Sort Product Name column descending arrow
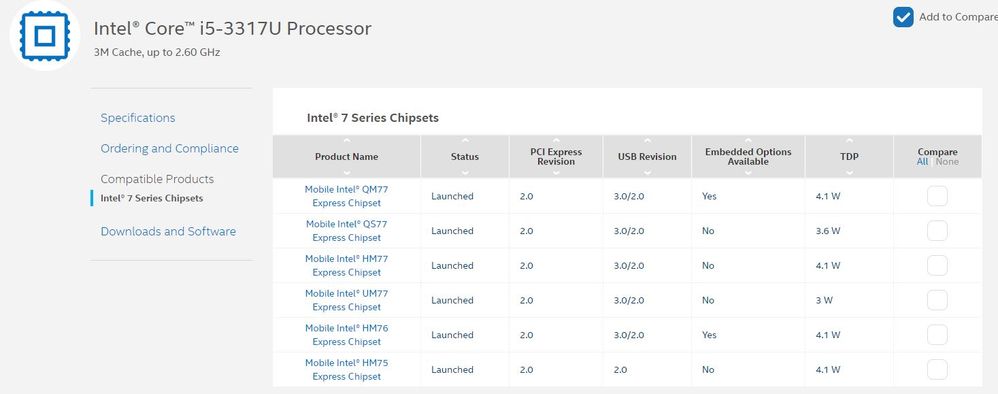Viewport: 998px width, 394px height. coord(346,172)
